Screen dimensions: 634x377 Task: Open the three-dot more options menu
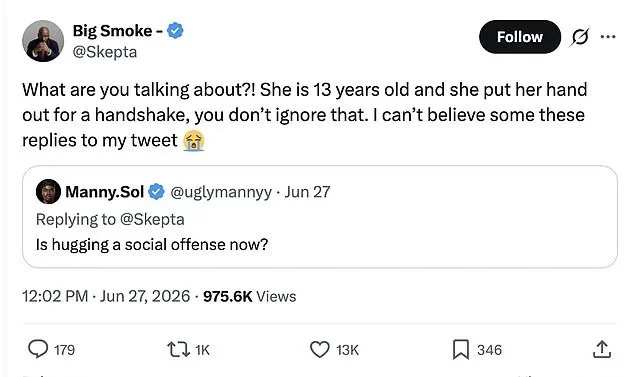[608, 37]
